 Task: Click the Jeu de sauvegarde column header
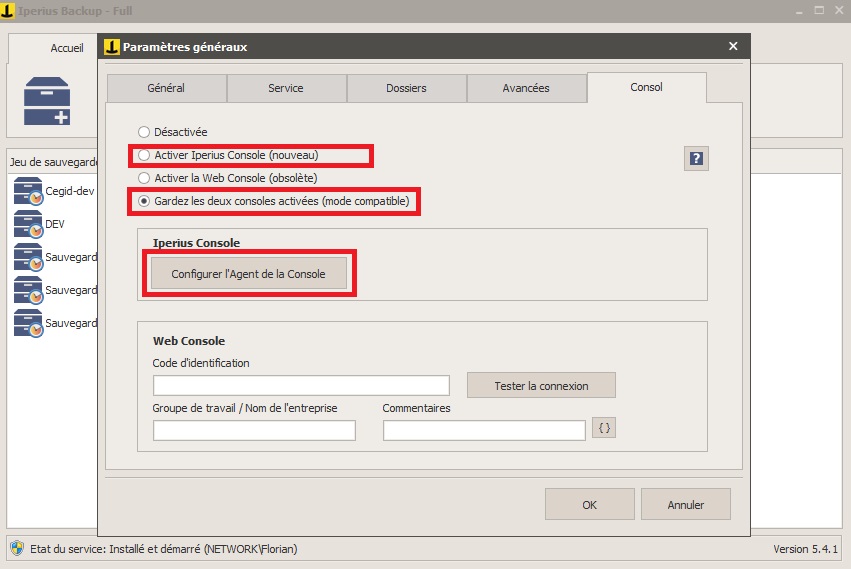click(x=53, y=162)
